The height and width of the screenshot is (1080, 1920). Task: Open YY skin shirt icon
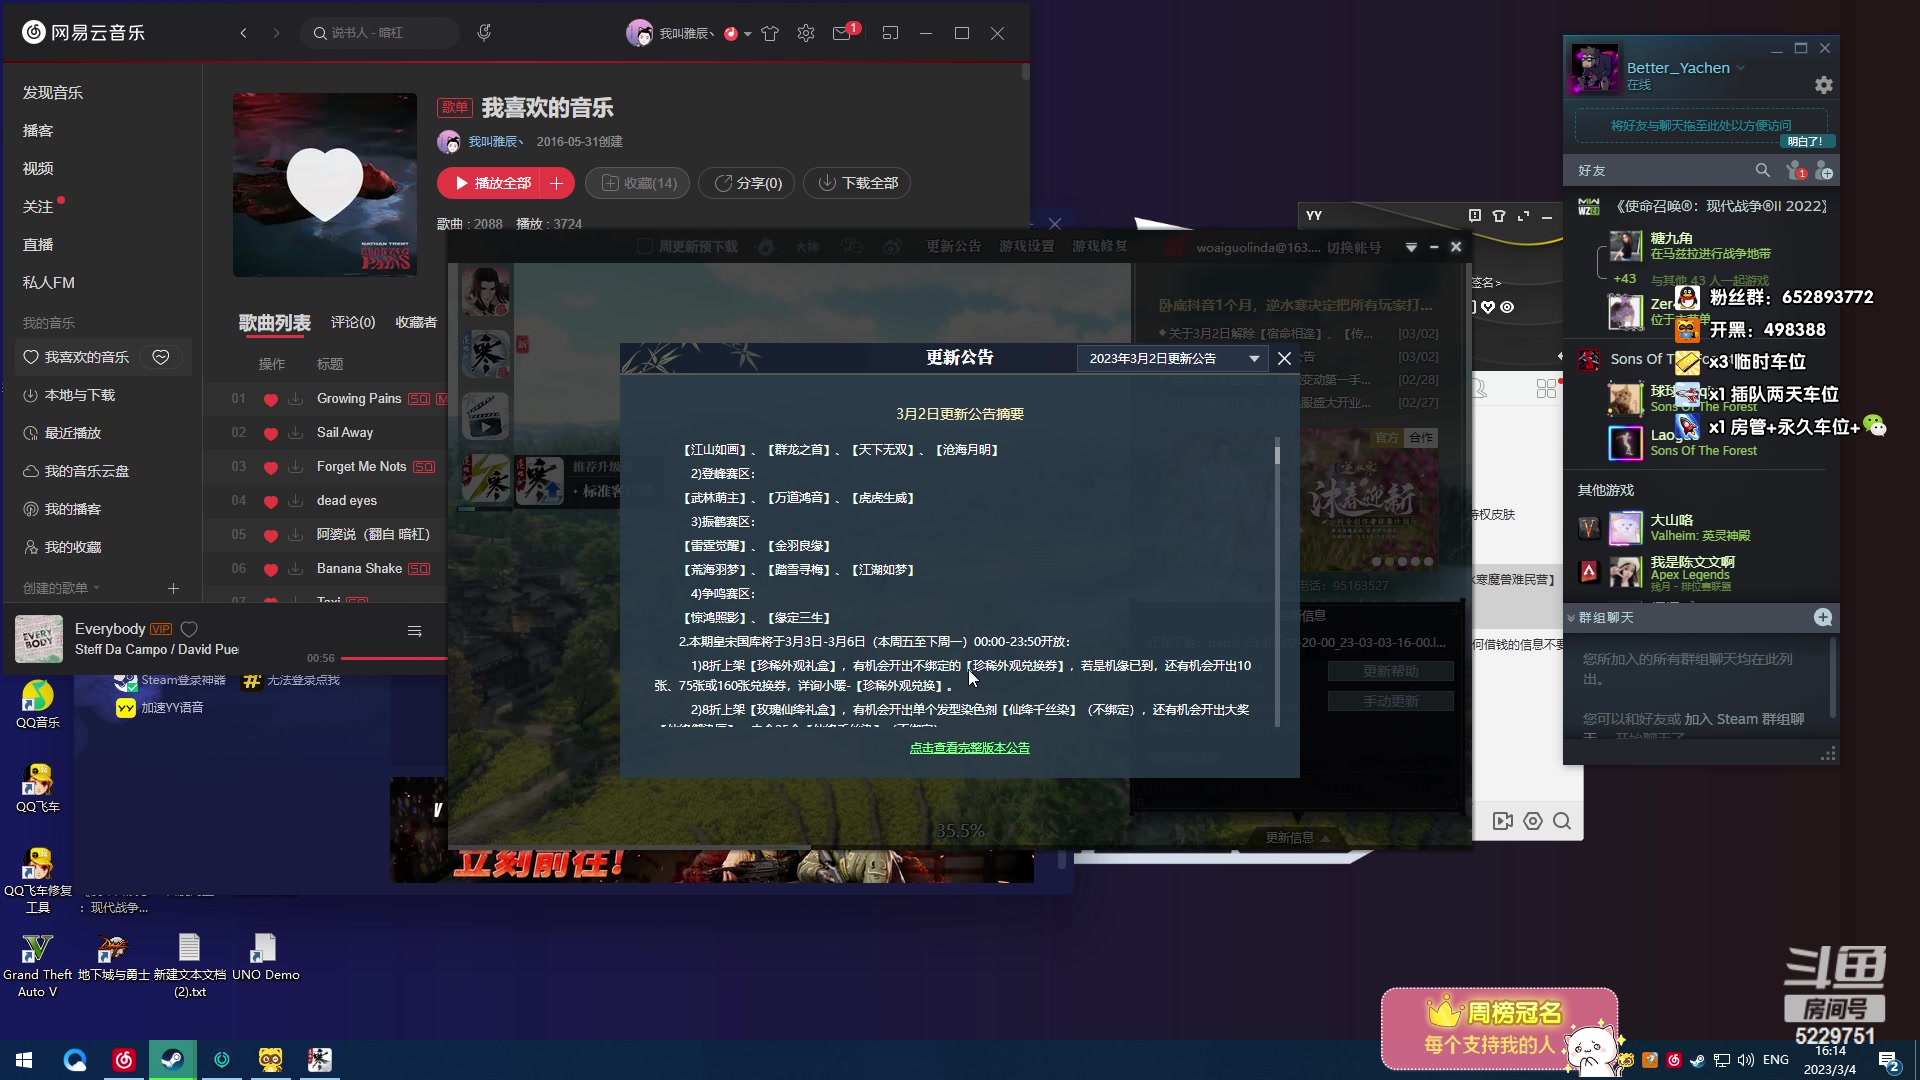(x=1499, y=216)
